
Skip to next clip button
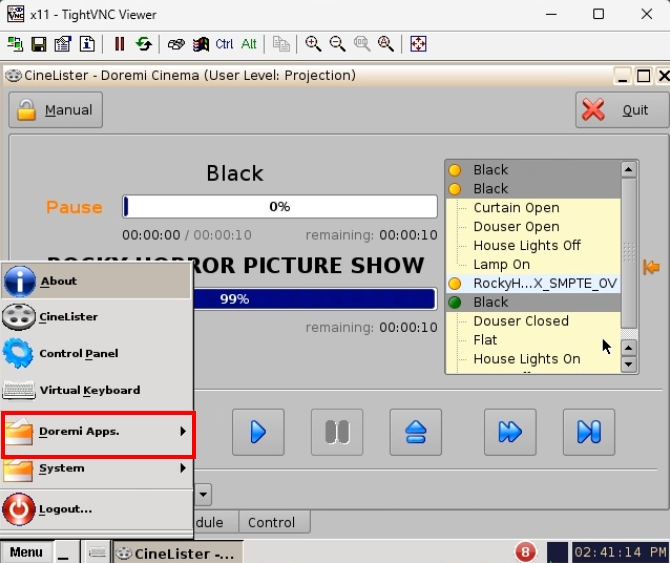[588, 431]
